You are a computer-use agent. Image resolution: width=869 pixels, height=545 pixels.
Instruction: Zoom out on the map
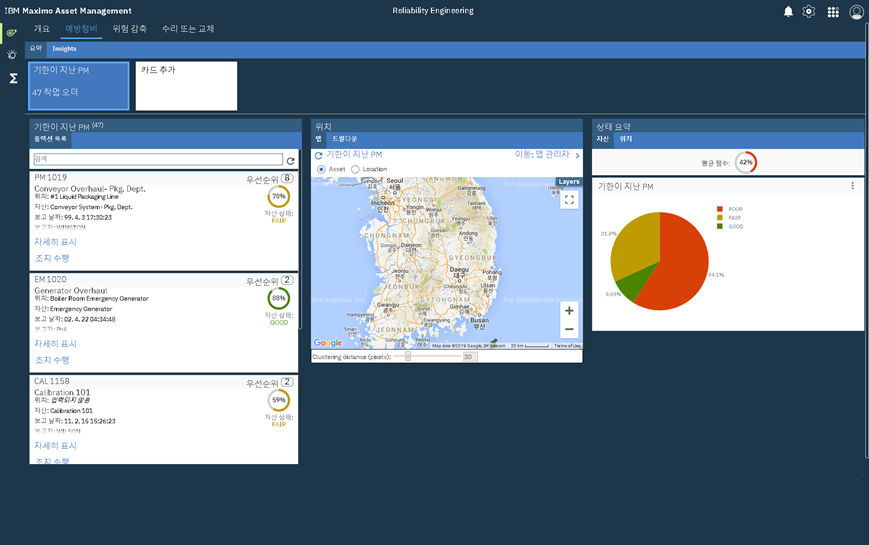569,329
